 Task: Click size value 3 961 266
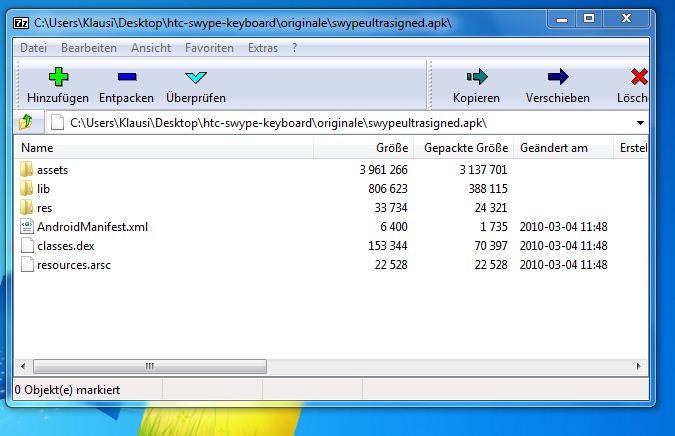384,170
